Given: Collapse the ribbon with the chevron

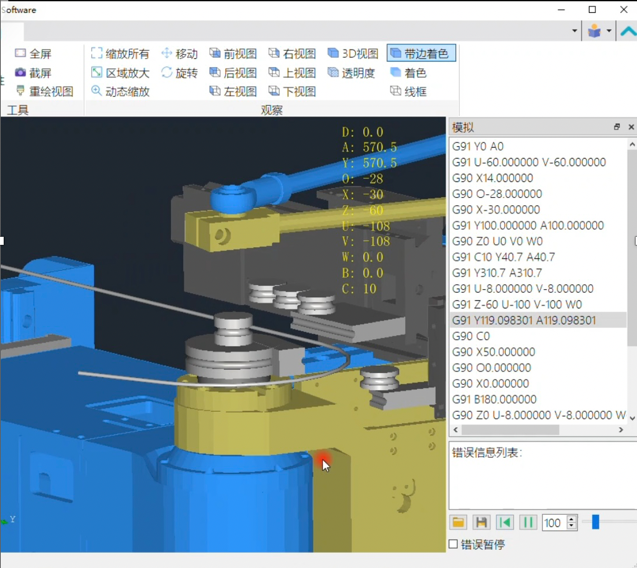Looking at the screenshot, I should click(628, 31).
